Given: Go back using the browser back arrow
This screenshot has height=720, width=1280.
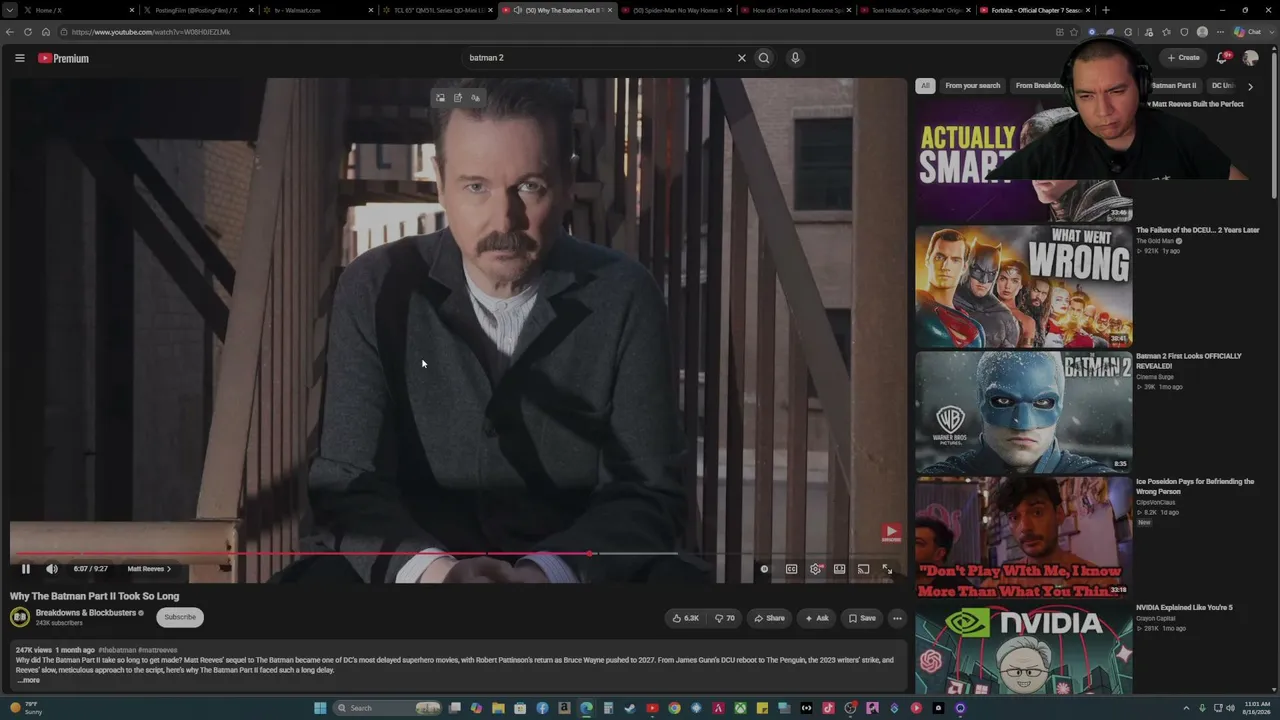Looking at the screenshot, I should (x=10, y=32).
